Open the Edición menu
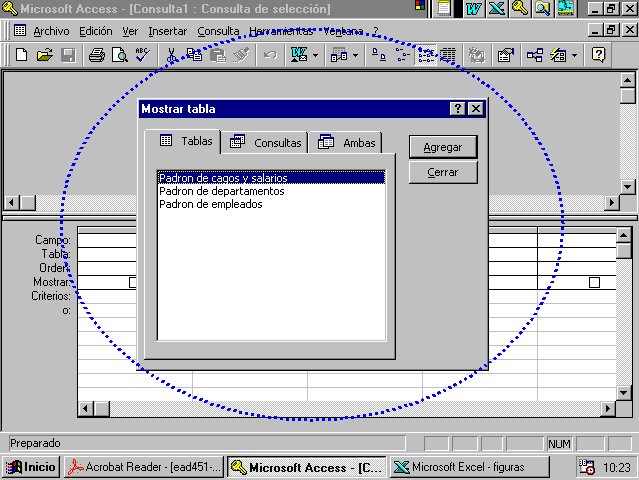Screen dimensions: 639x480 coord(96,31)
